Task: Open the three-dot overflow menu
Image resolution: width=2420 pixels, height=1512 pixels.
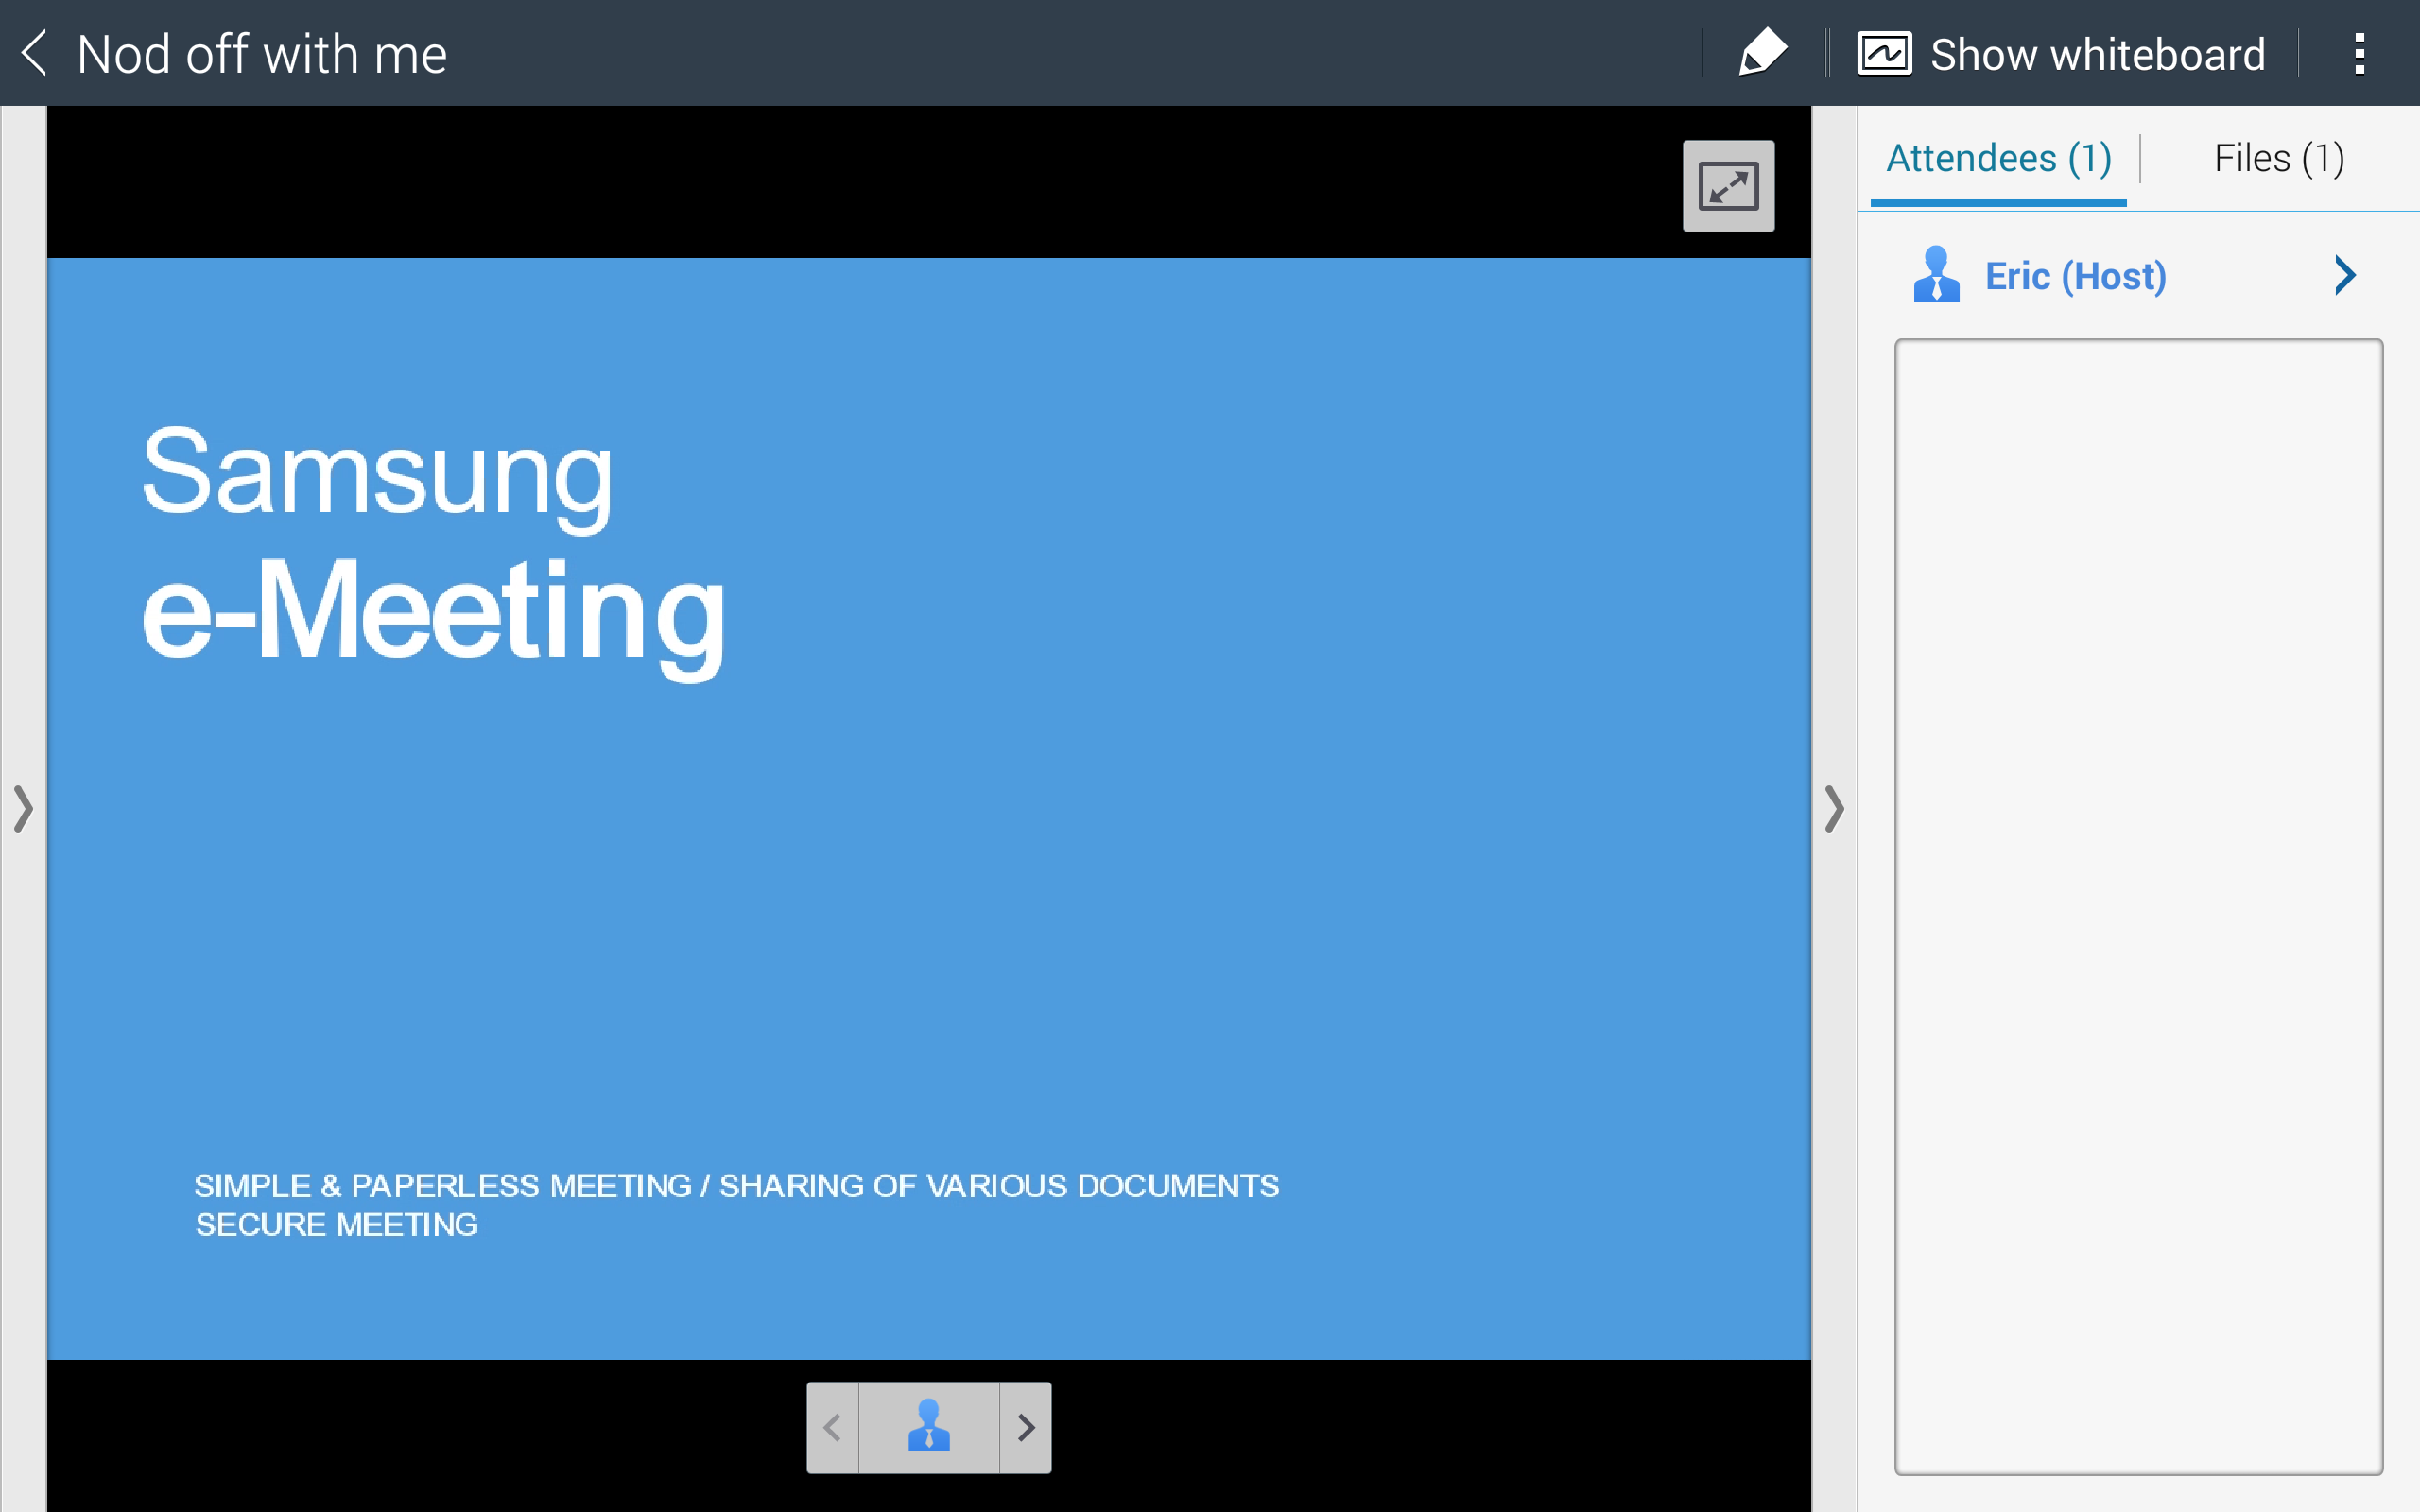Action: 2359,54
